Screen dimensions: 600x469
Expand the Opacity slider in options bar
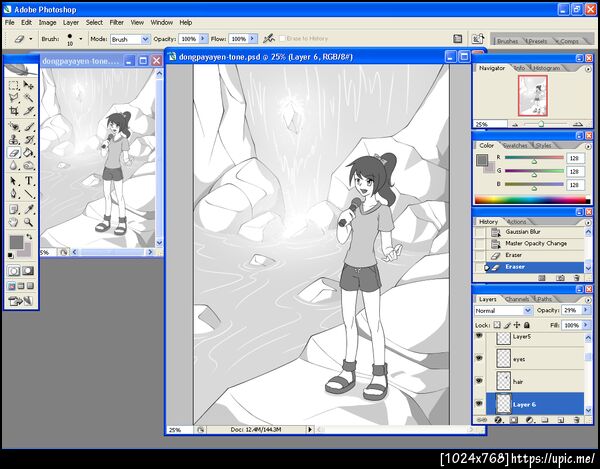pos(203,39)
